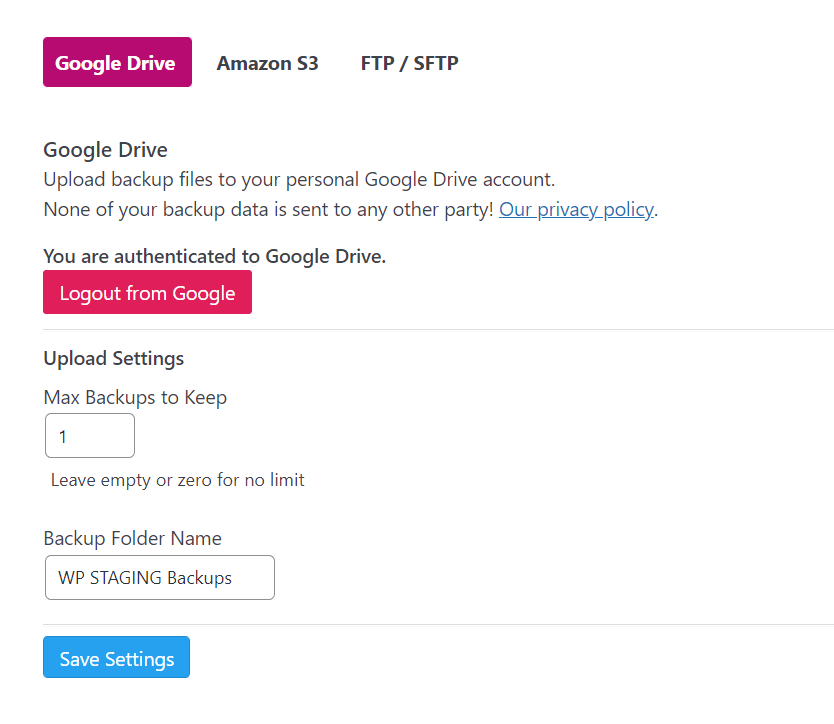
Task: Click the number 1 in the backups field
Action: coord(63,437)
